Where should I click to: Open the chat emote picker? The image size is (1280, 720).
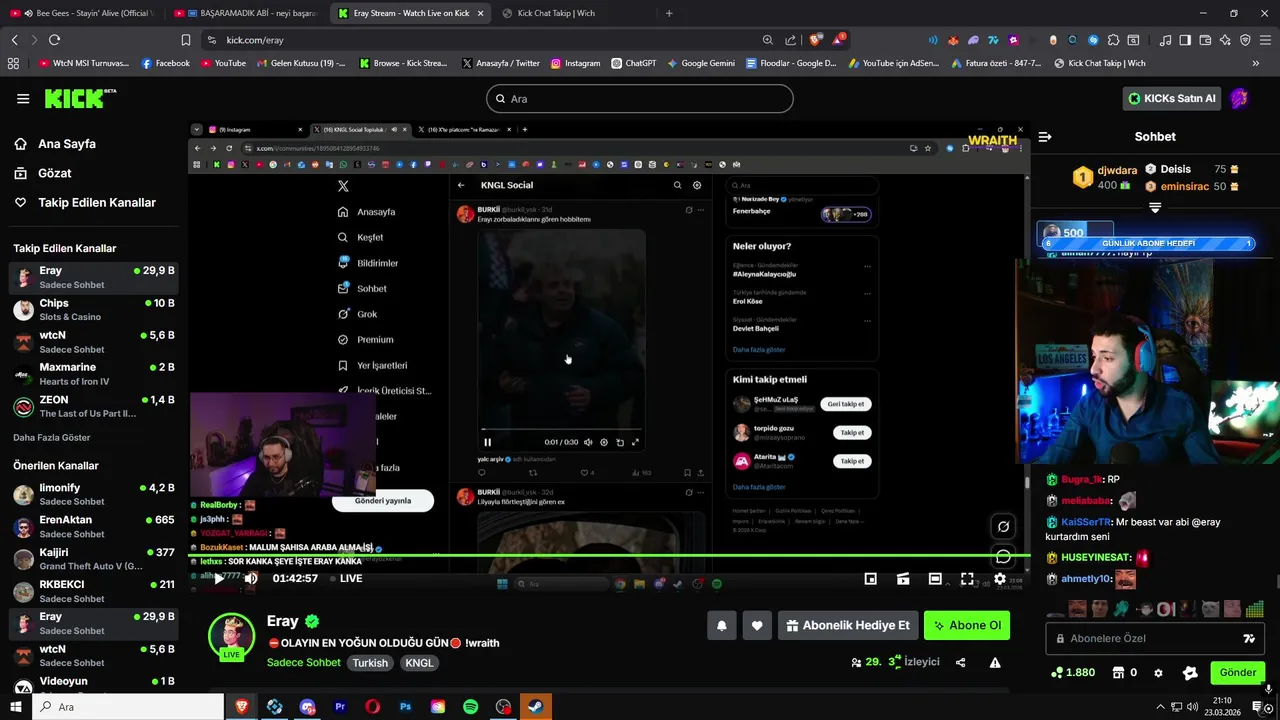1249,638
